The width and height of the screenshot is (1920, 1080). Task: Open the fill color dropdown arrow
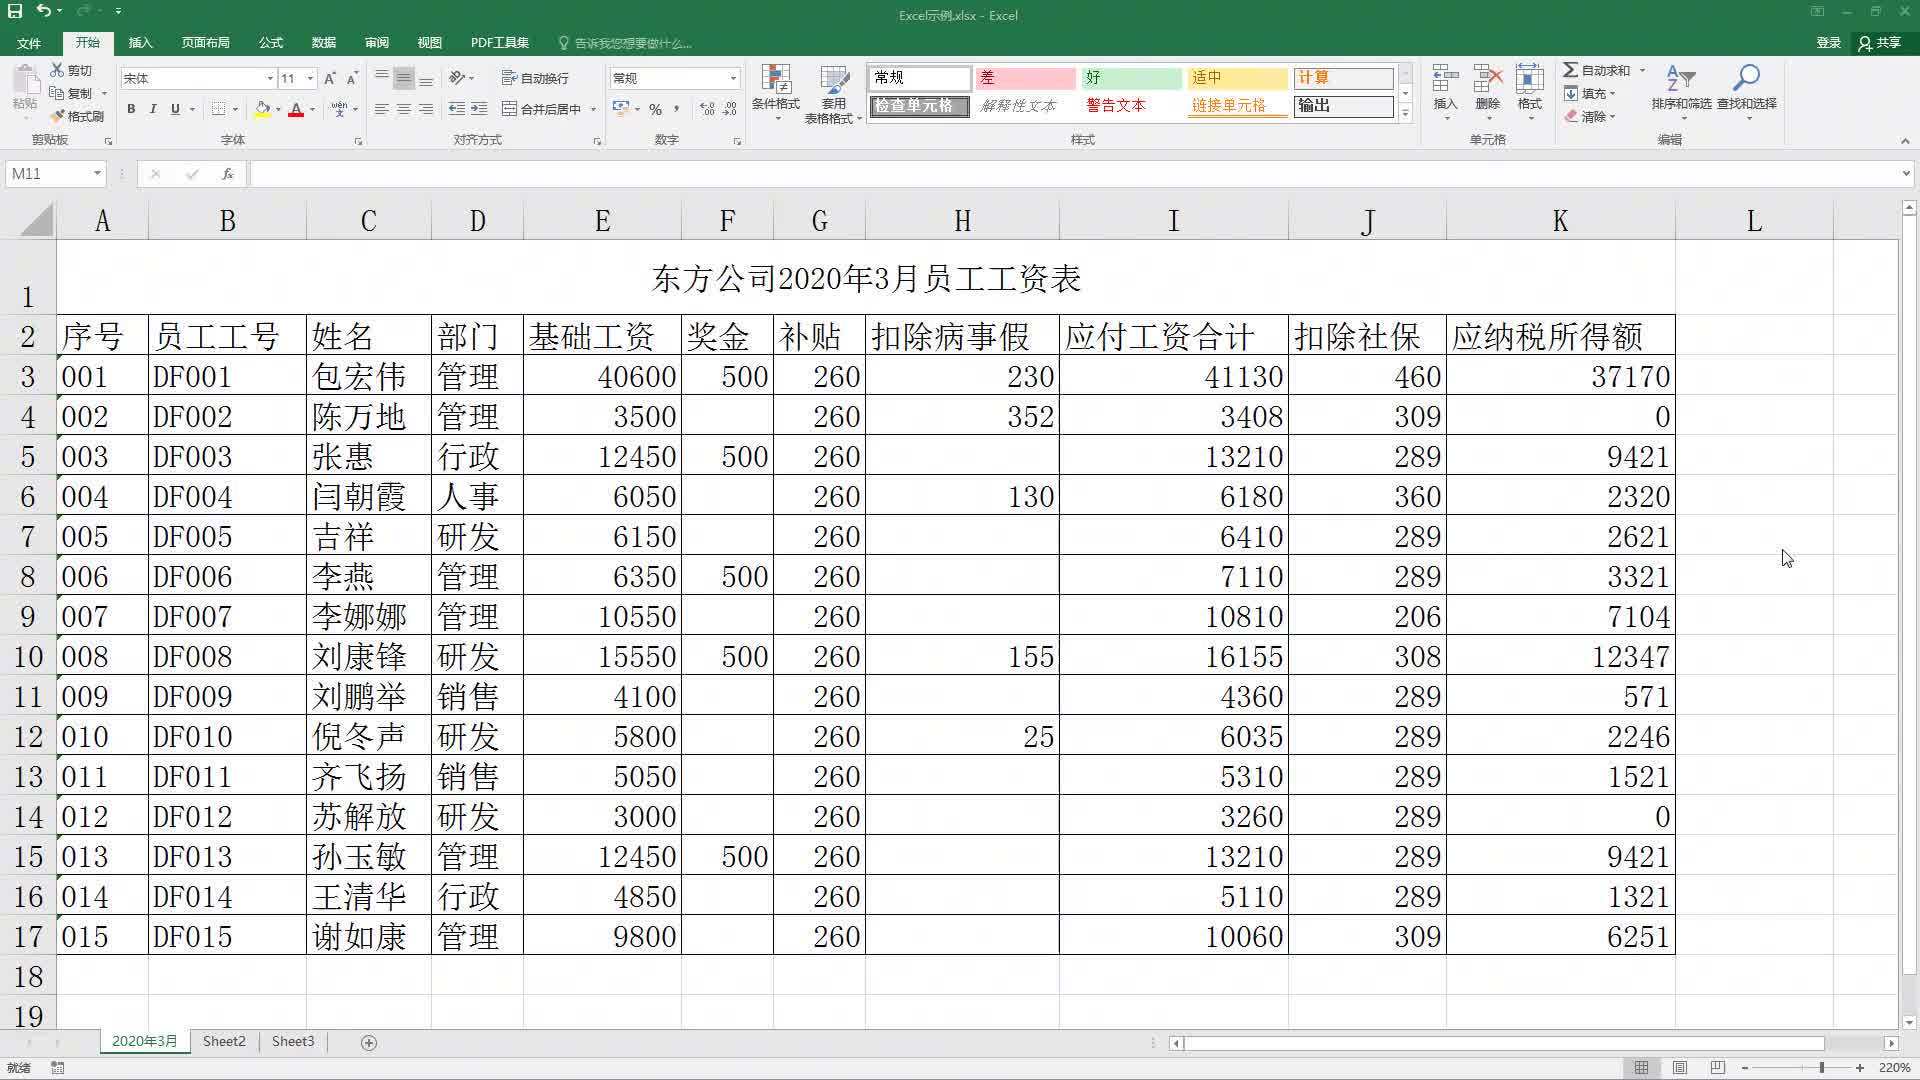click(x=277, y=109)
